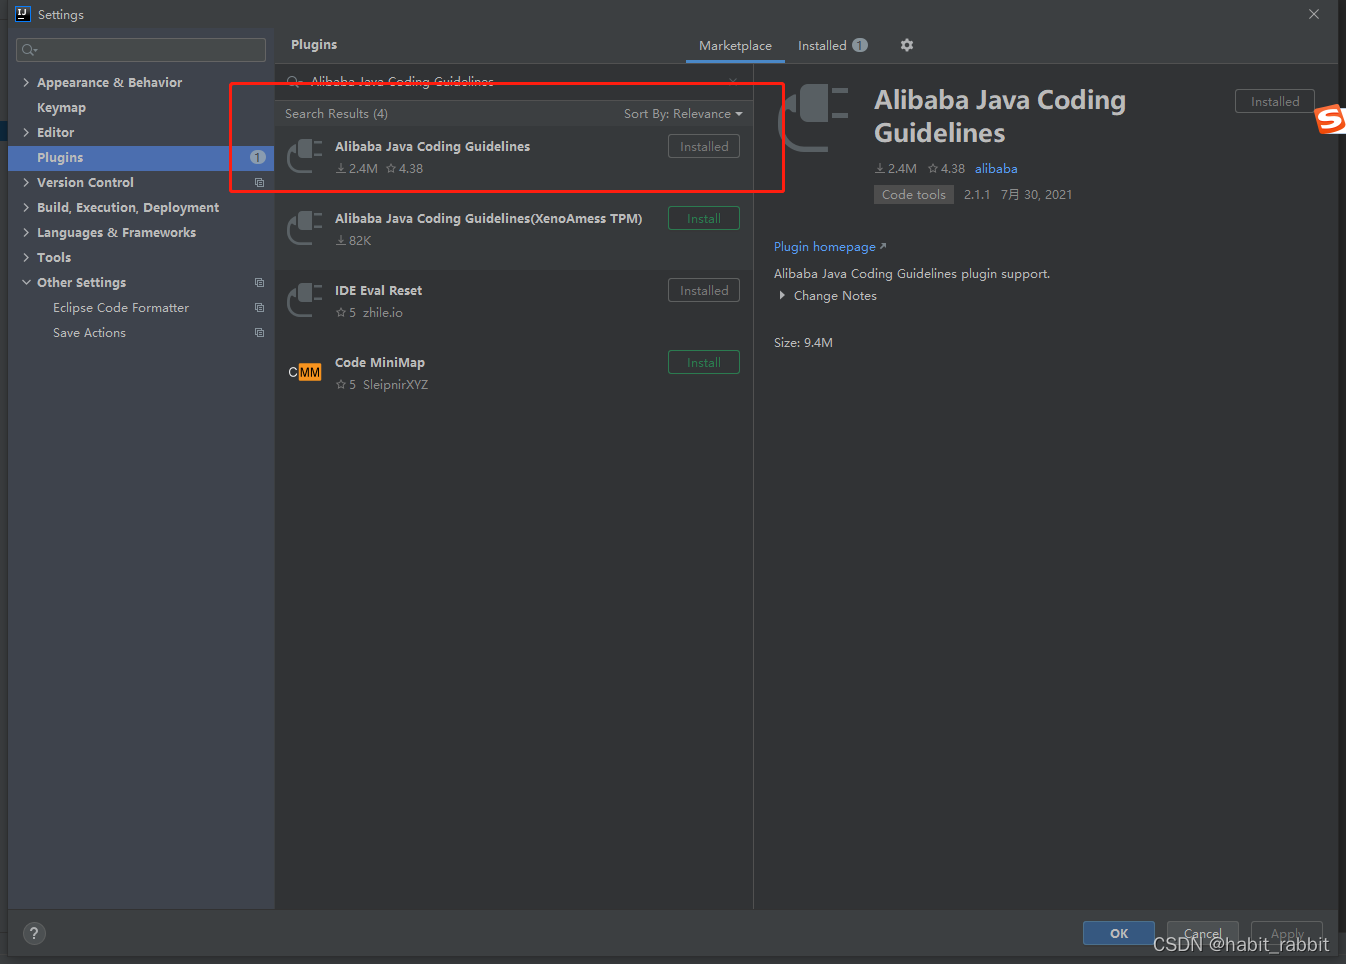Click the Code MiniMap plugin icon

[x=304, y=371]
